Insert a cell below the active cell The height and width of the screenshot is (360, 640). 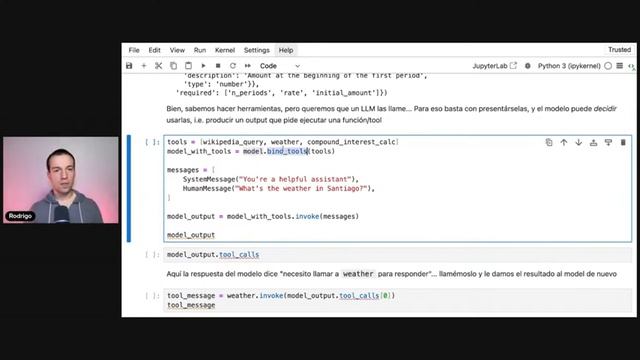click(608, 142)
